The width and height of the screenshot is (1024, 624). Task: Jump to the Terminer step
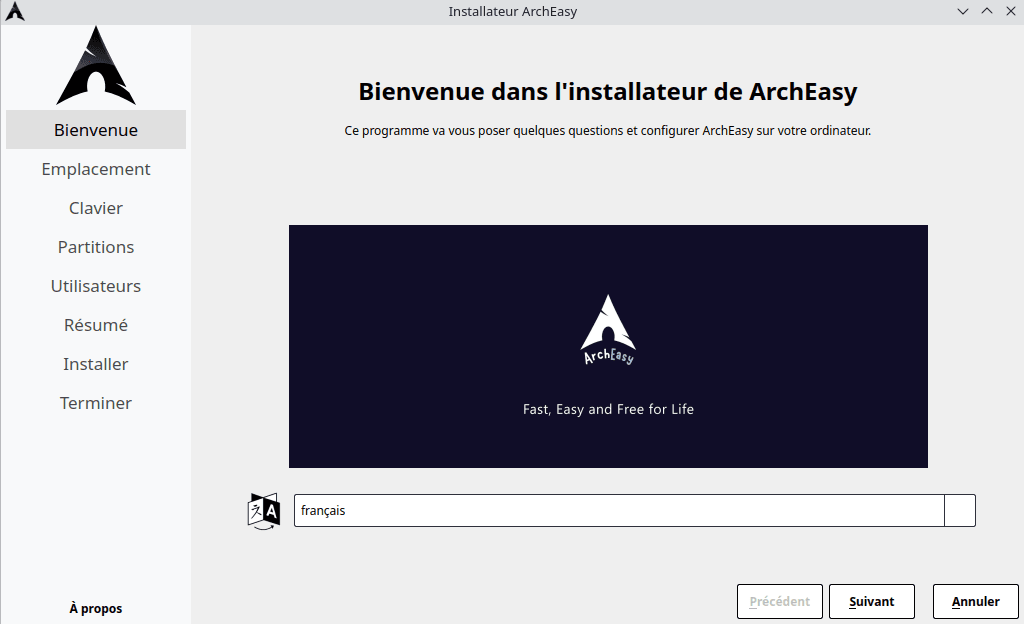click(96, 403)
